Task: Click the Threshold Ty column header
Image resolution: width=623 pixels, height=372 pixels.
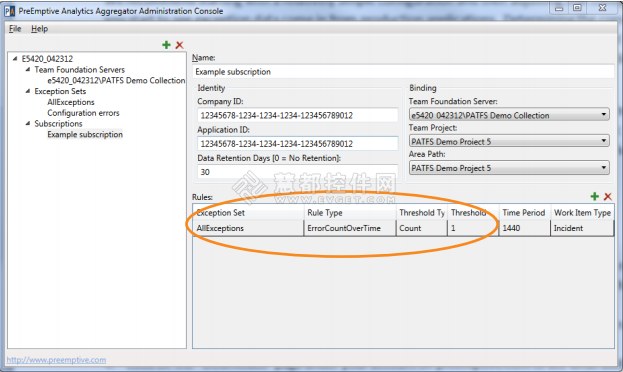Action: click(x=422, y=213)
